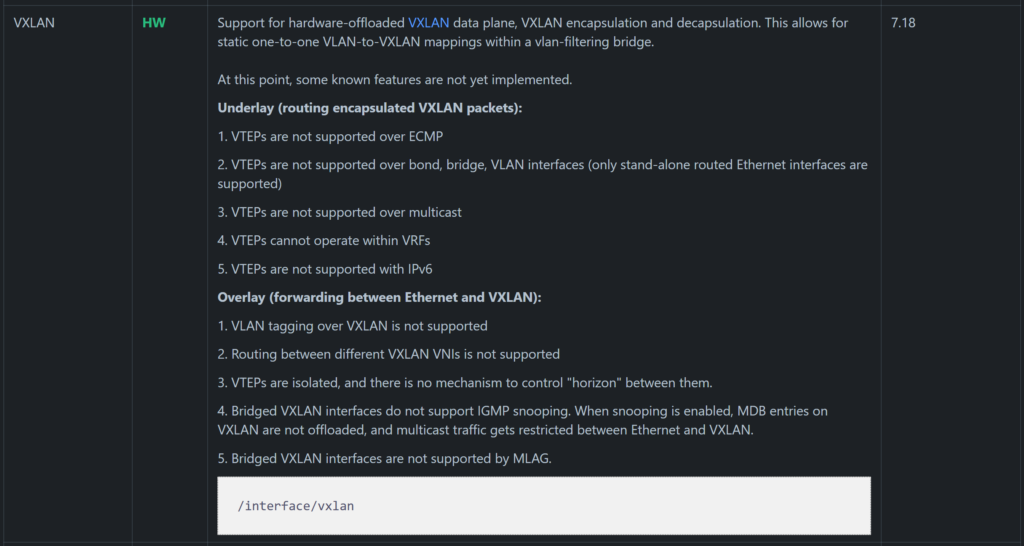Click the routing between VXLAN VNIs line
Viewport: 1024px width, 546px height.
[389, 354]
